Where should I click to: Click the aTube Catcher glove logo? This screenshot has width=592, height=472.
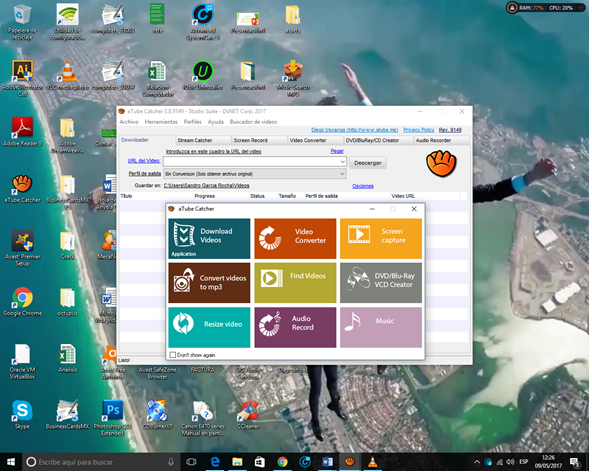click(442, 164)
